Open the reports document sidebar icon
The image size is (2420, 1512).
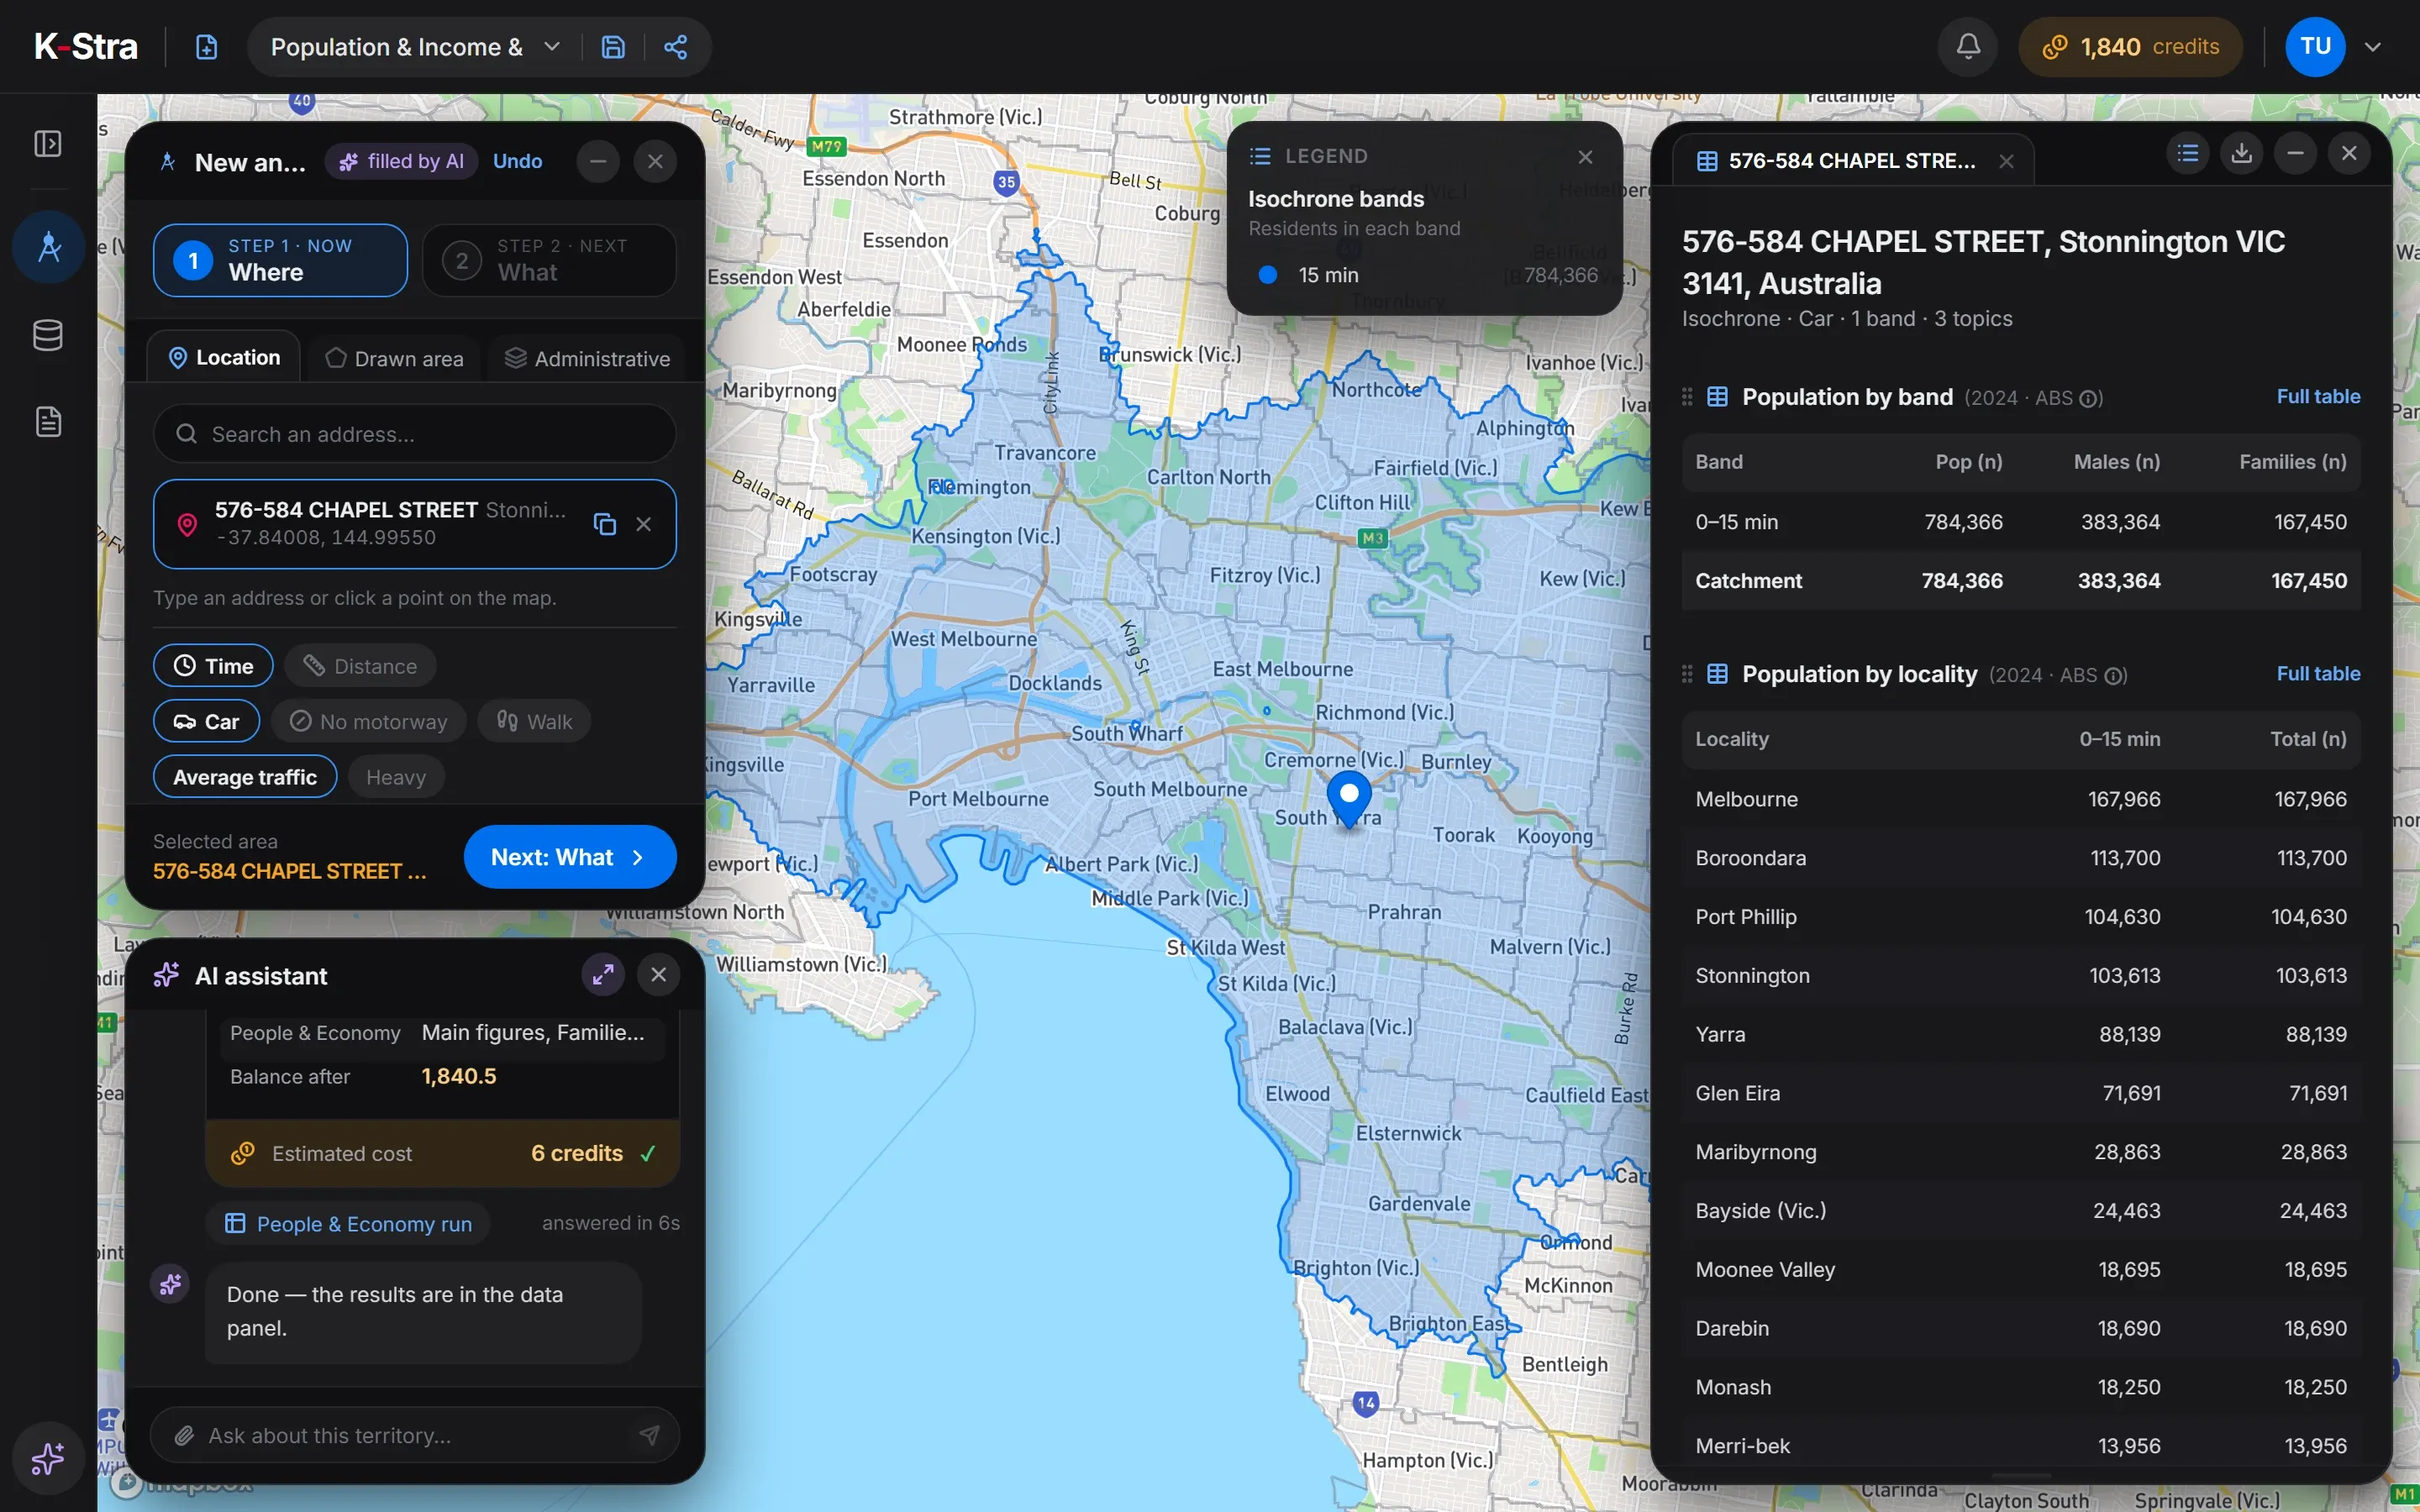(x=48, y=422)
